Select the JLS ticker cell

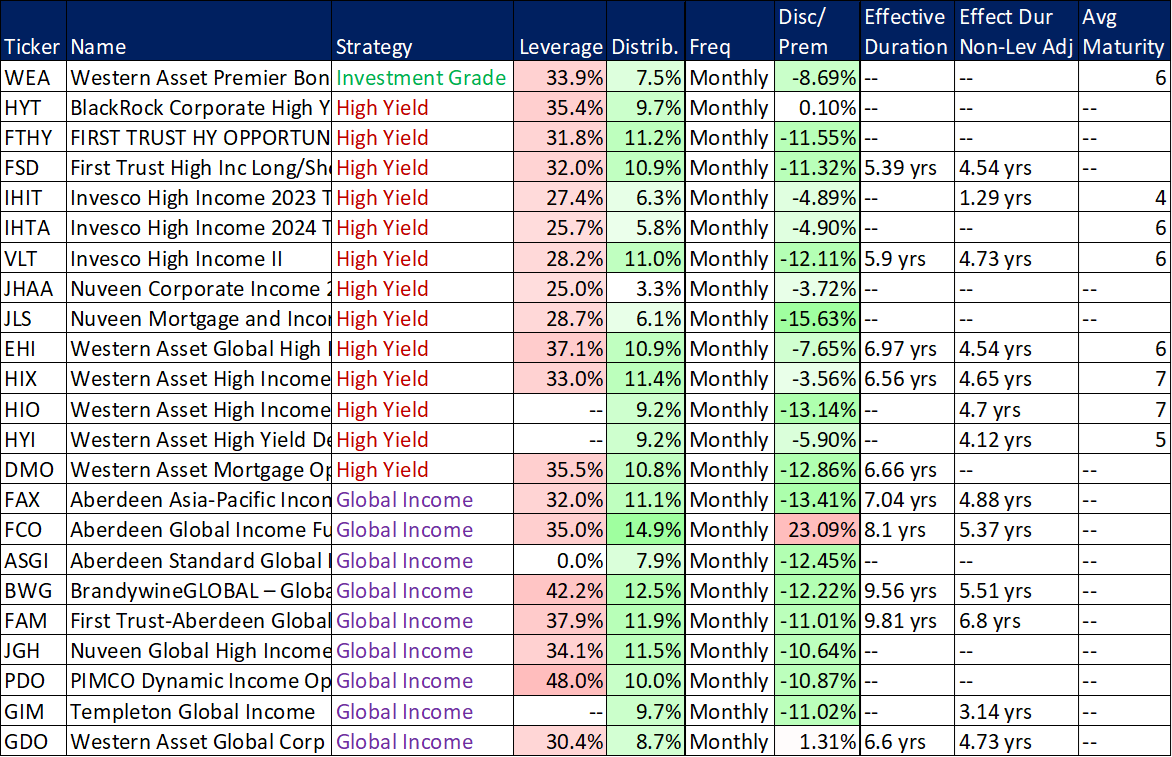(33, 318)
